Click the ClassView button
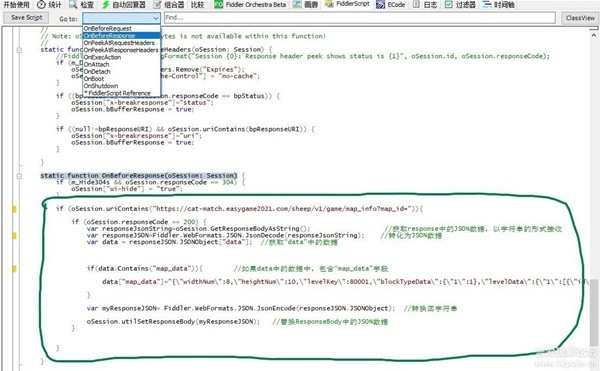600x371 pixels. point(580,18)
